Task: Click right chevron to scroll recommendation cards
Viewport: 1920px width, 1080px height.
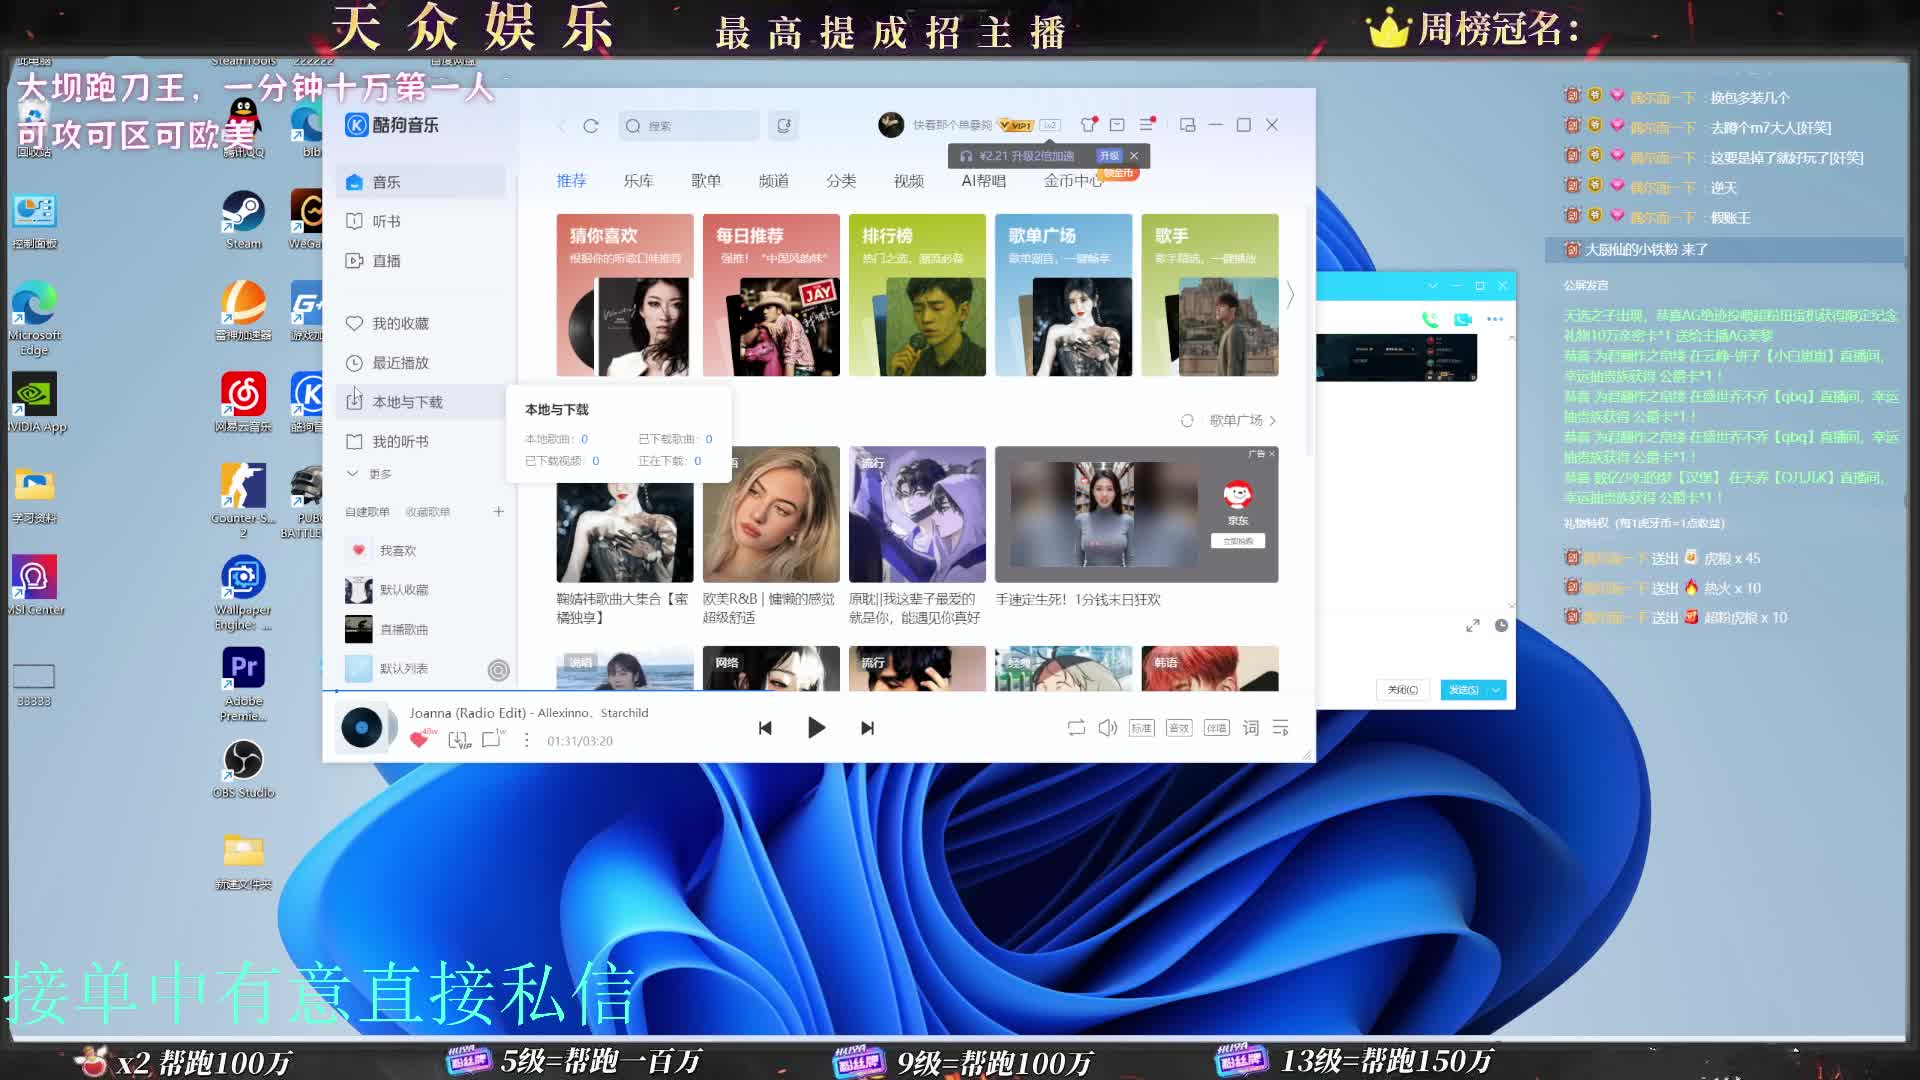Action: pyautogui.click(x=1290, y=295)
